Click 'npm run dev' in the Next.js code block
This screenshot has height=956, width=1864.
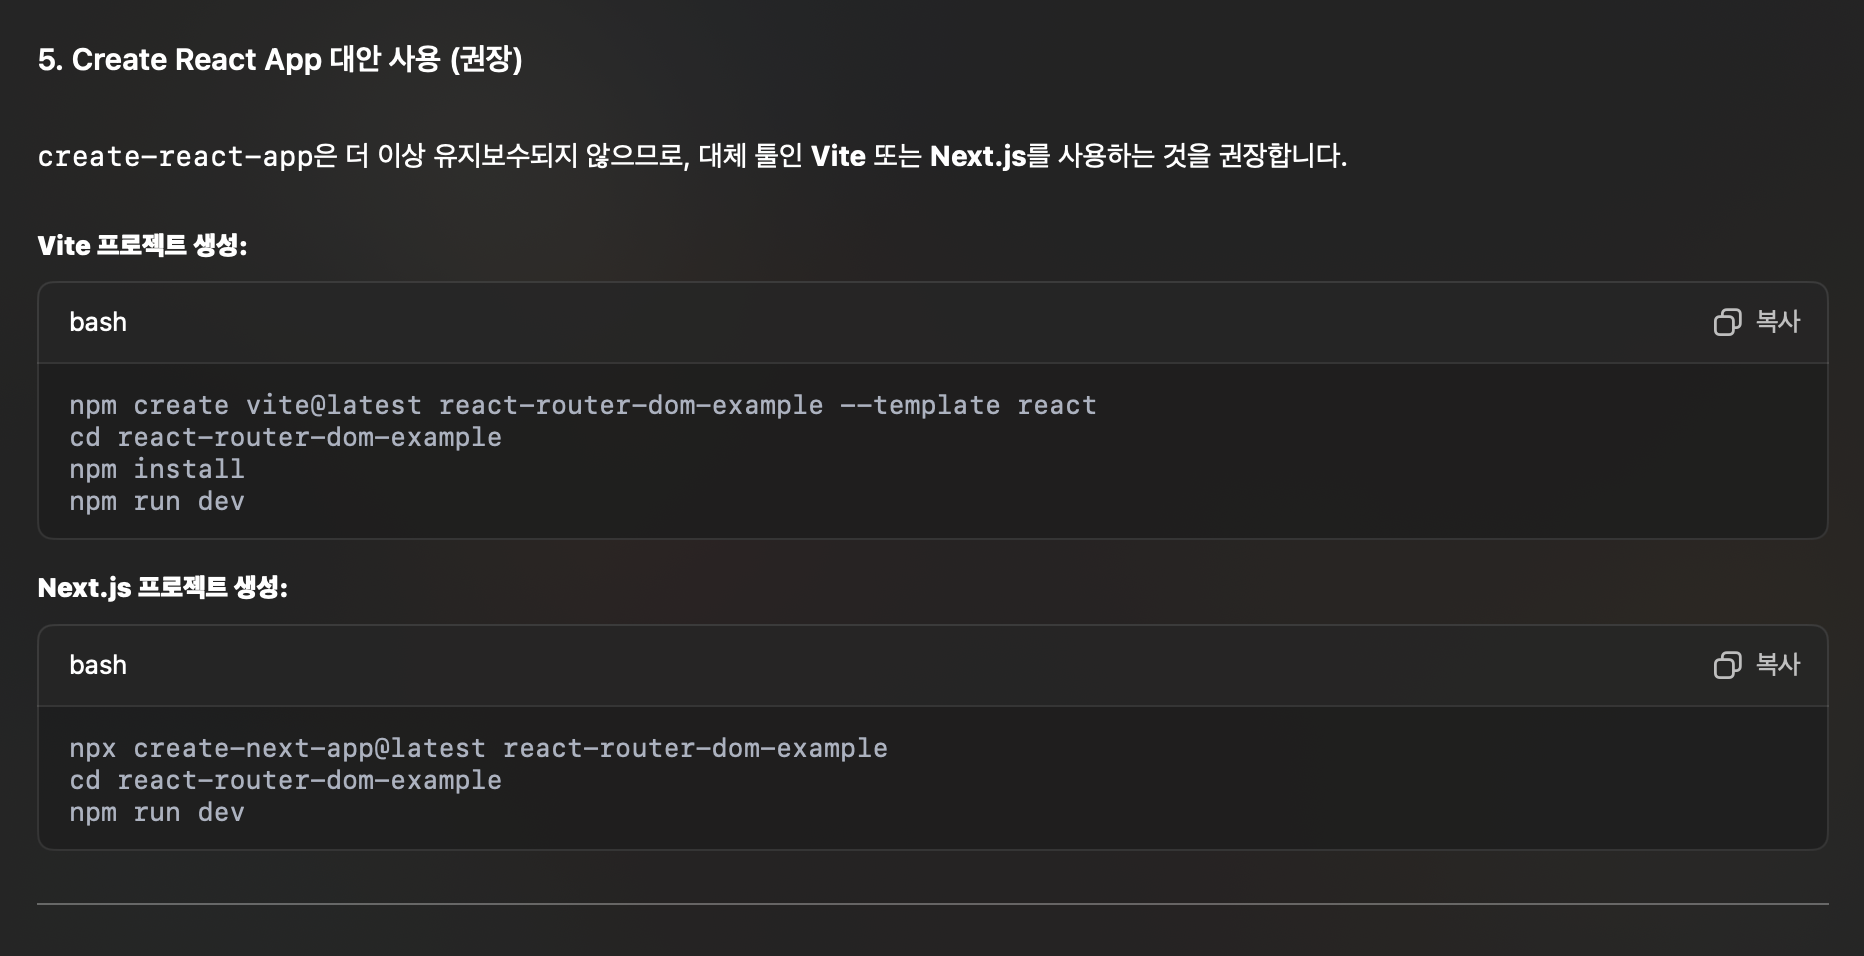pos(157,812)
